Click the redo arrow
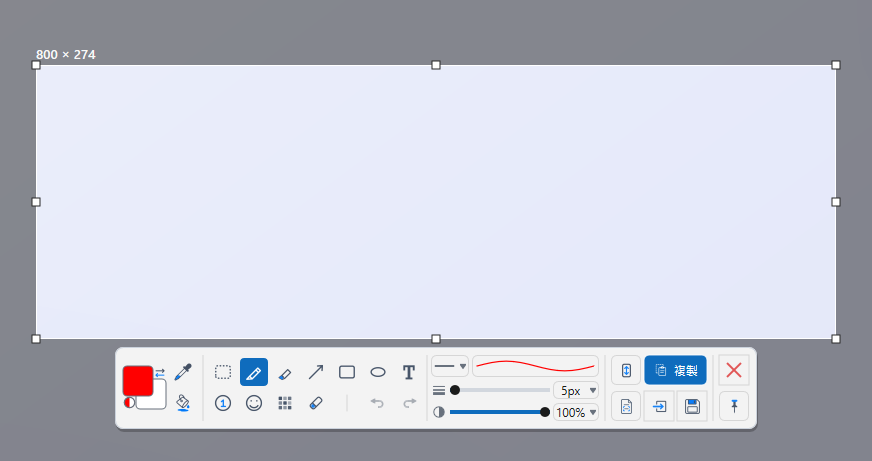Screen dimensions: 872x461 [409, 403]
